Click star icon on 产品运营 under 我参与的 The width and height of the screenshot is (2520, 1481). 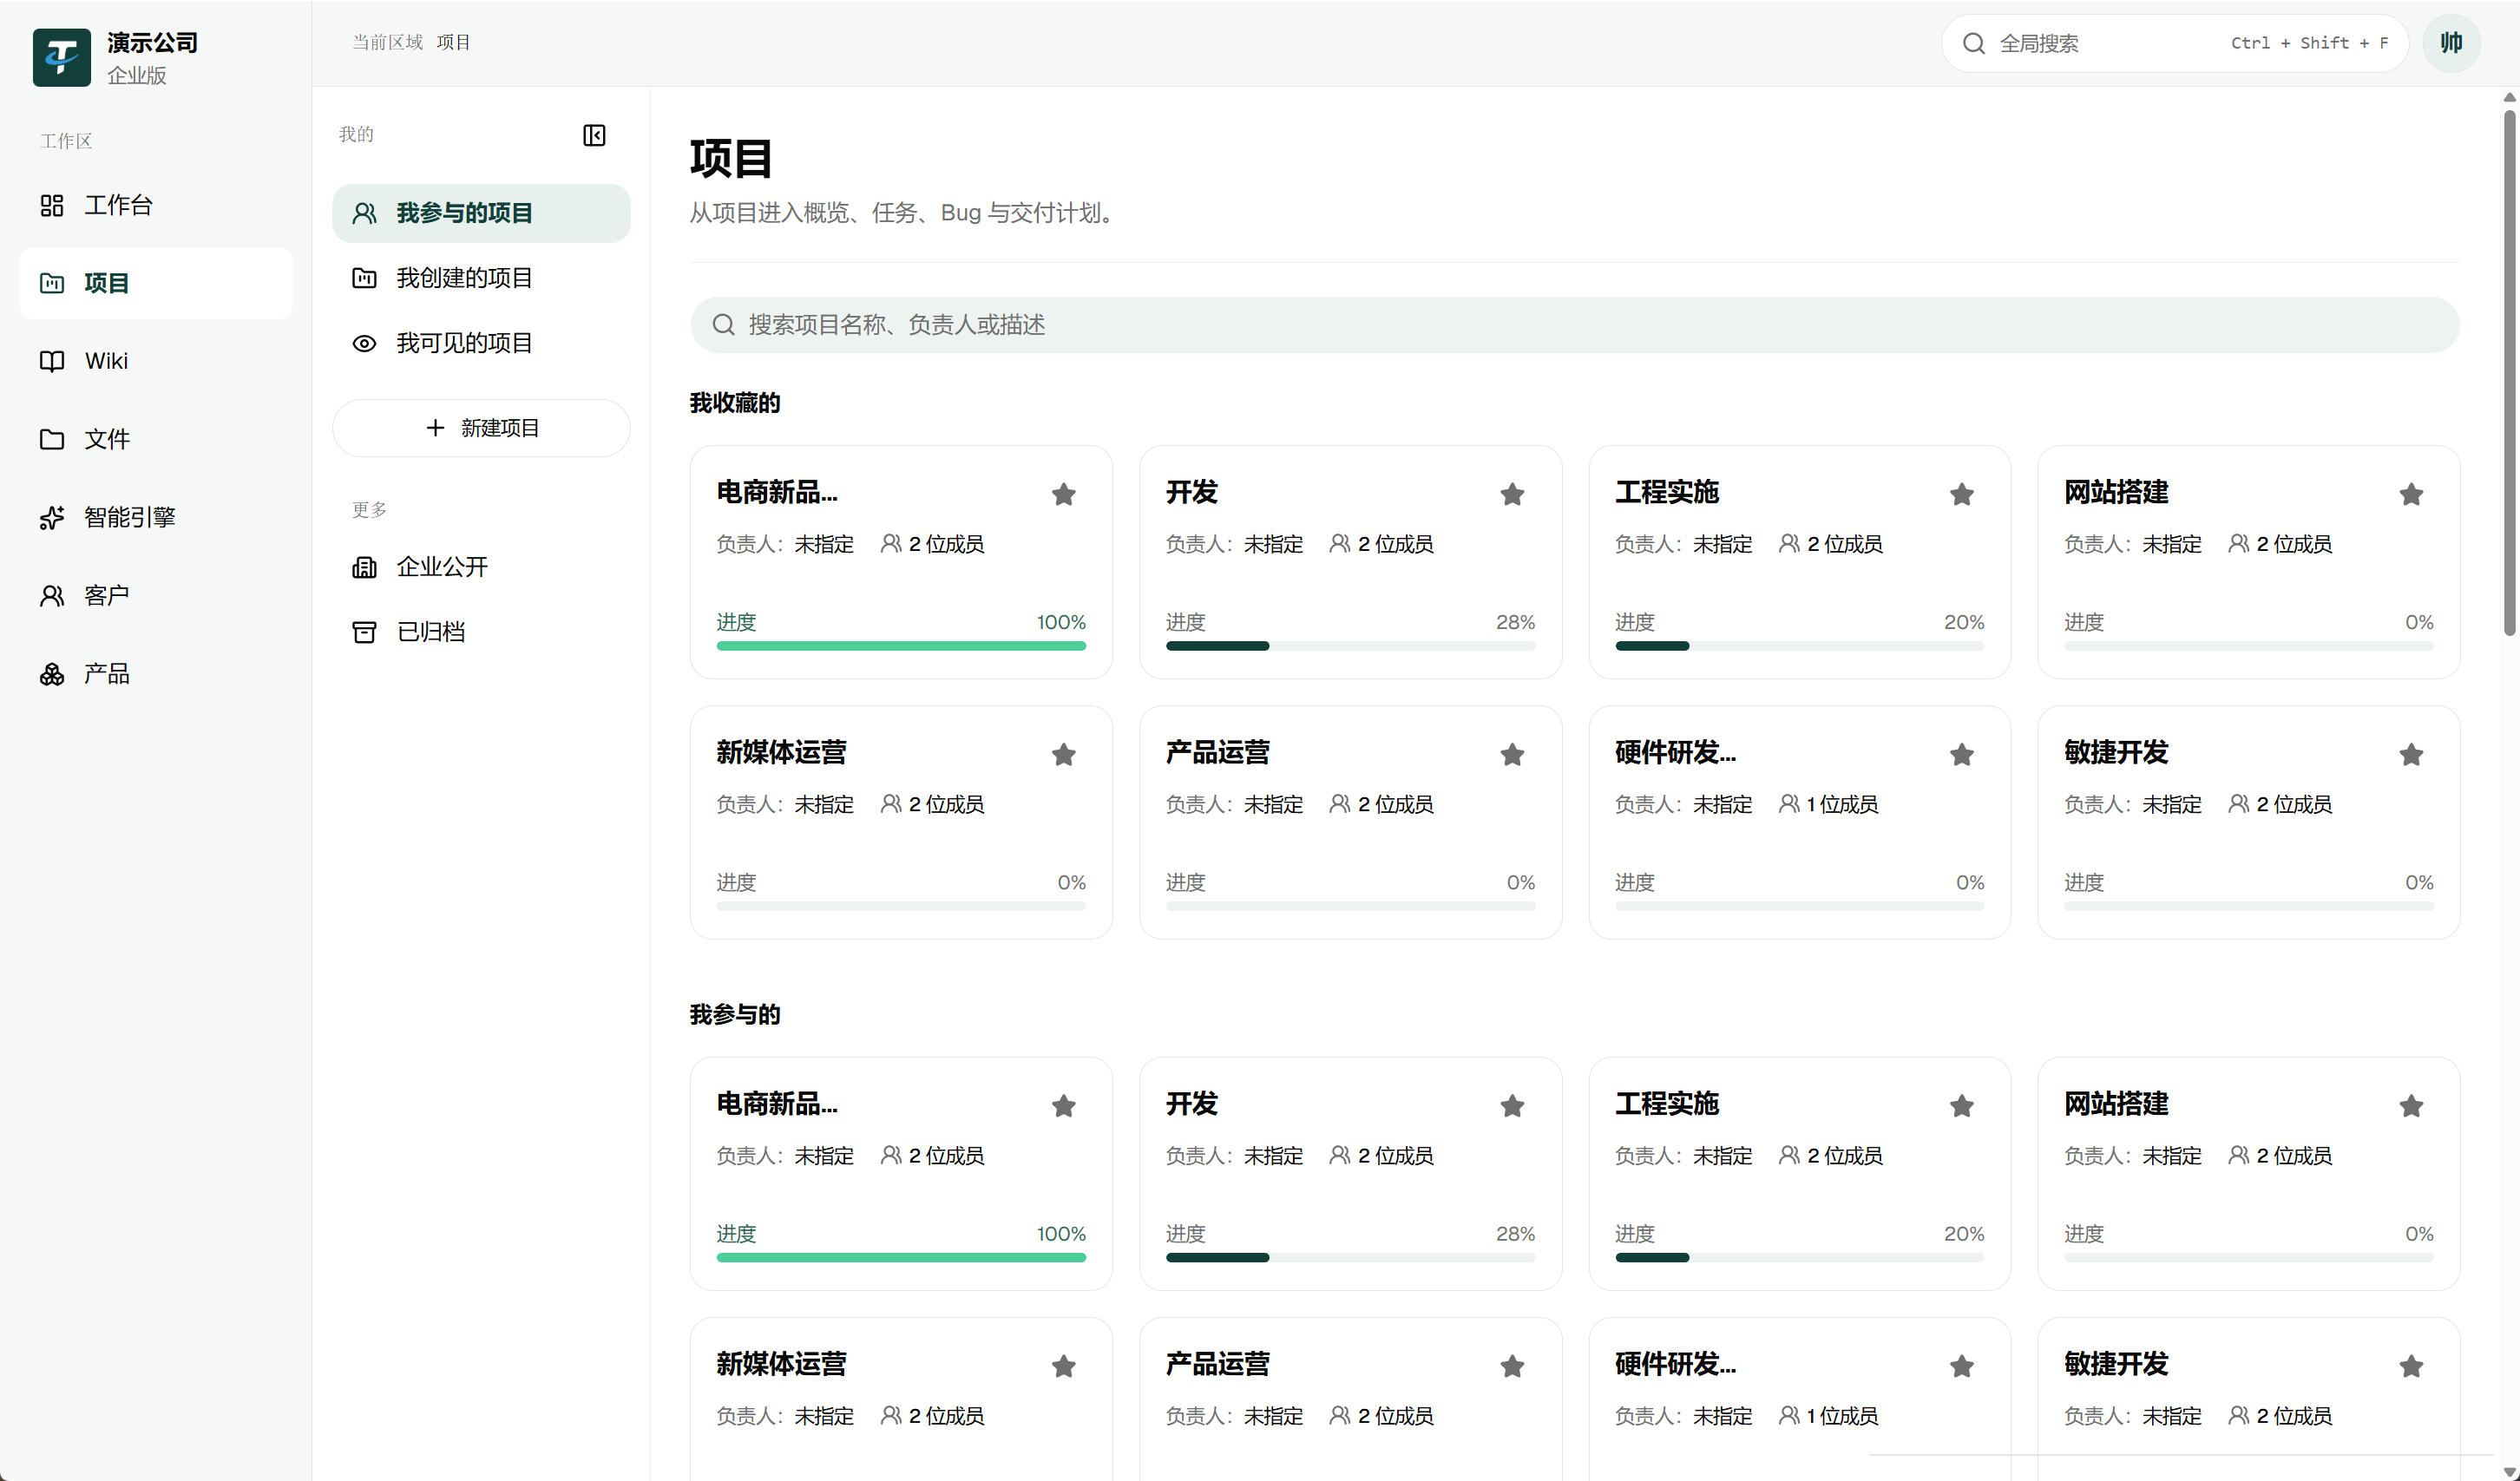tap(1512, 1366)
